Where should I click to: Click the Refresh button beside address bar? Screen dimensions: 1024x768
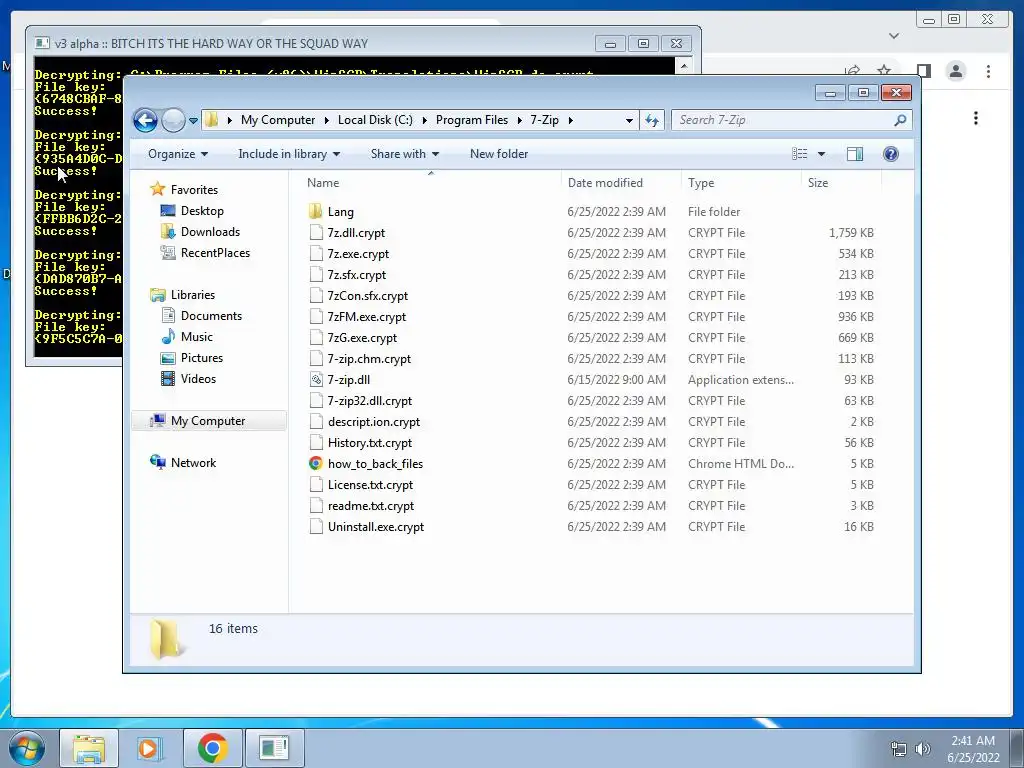point(652,120)
